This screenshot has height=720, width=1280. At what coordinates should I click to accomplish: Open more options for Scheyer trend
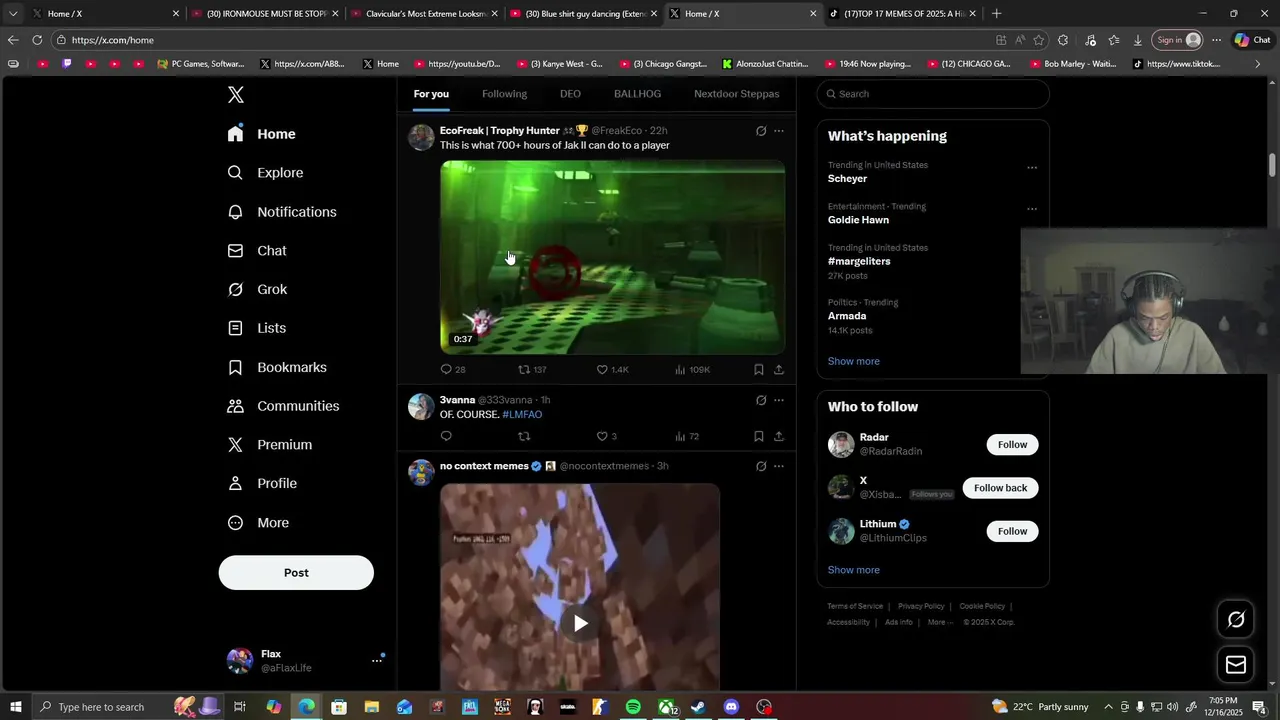coord(1032,168)
